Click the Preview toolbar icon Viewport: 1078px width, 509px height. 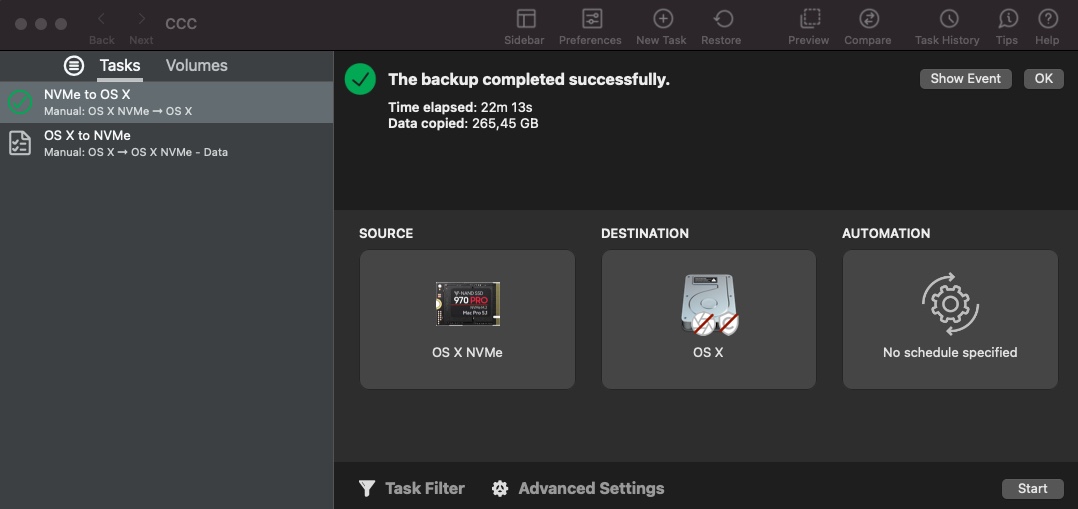[810, 19]
